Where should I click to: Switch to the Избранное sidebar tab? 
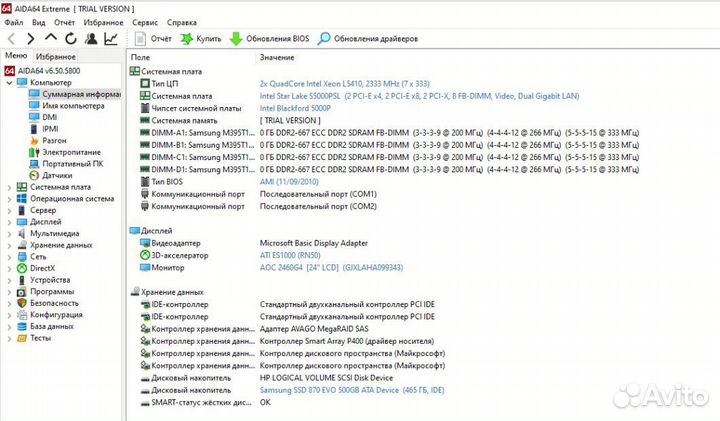coord(56,57)
